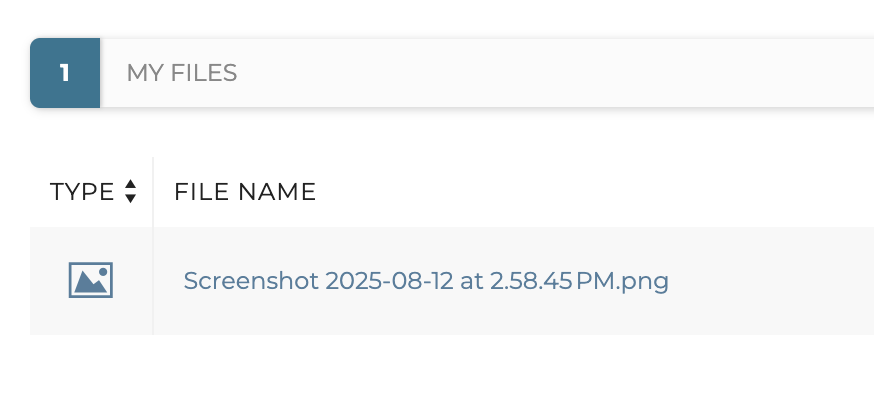874x418 pixels.
Task: Click the image file type icon
Action: pyautogui.click(x=90, y=280)
